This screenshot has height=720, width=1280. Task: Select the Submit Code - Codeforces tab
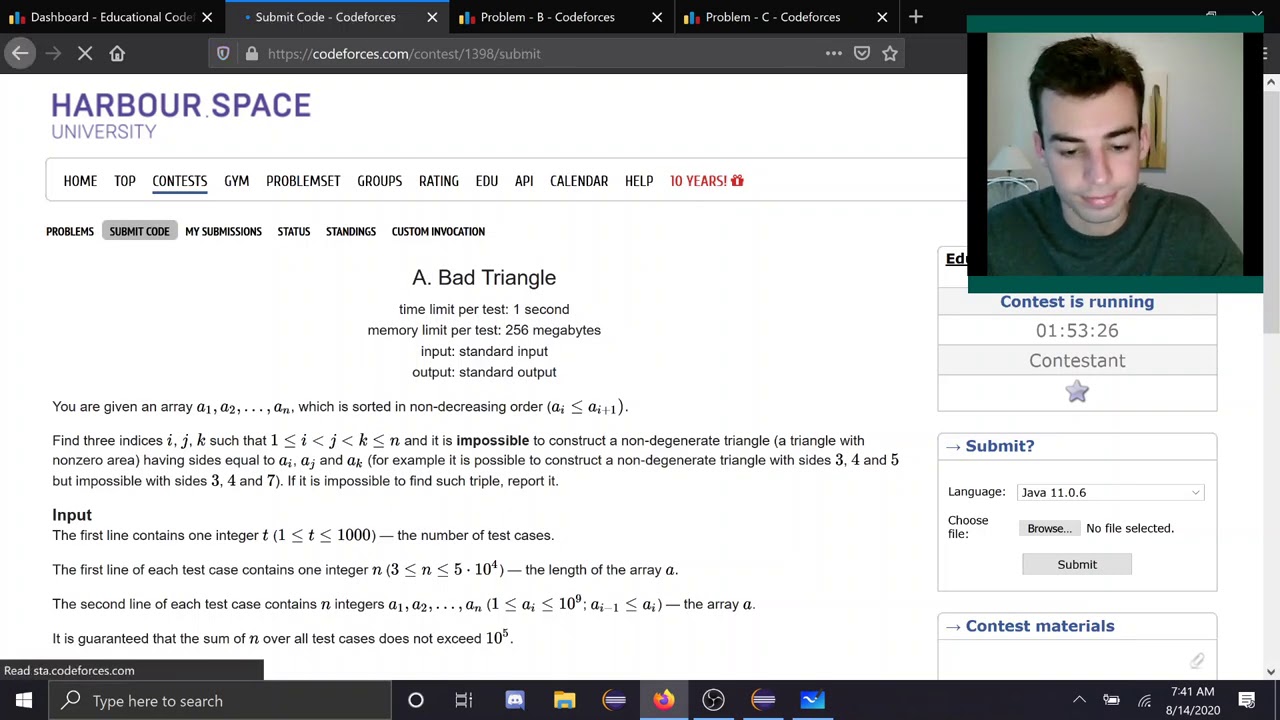click(x=335, y=17)
